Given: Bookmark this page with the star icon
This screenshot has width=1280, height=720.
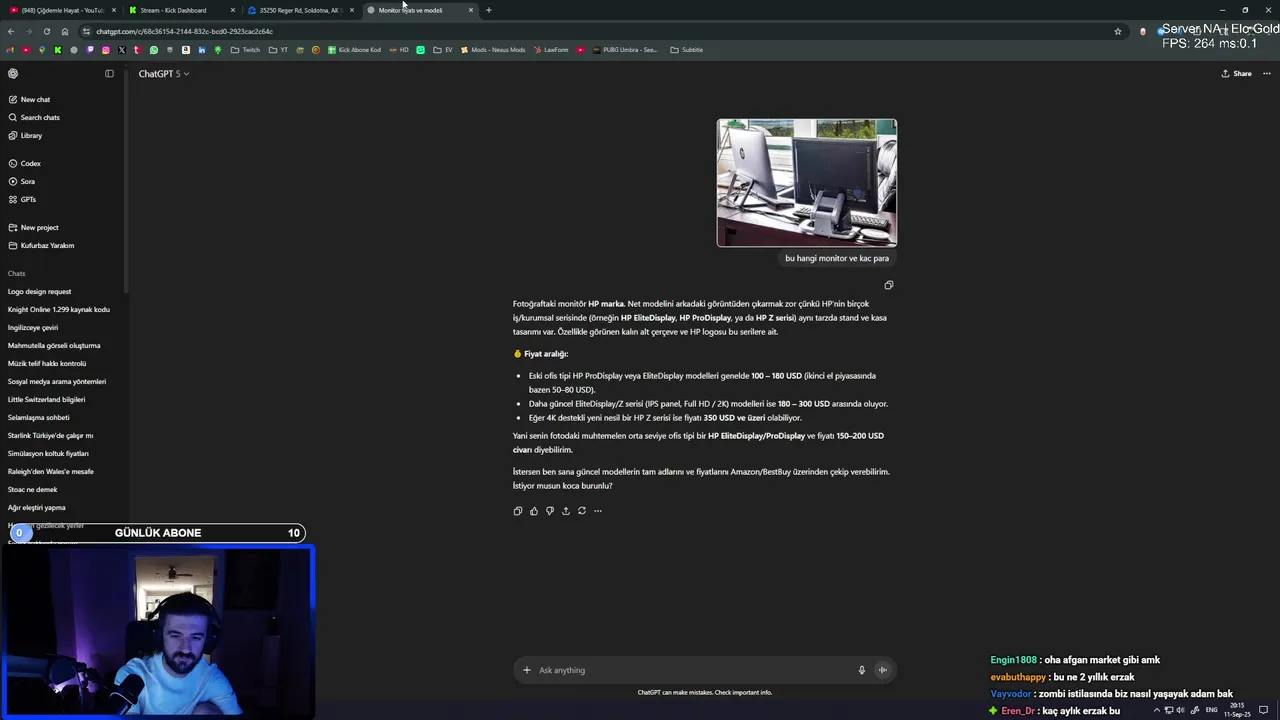Looking at the screenshot, I should click(x=1118, y=31).
